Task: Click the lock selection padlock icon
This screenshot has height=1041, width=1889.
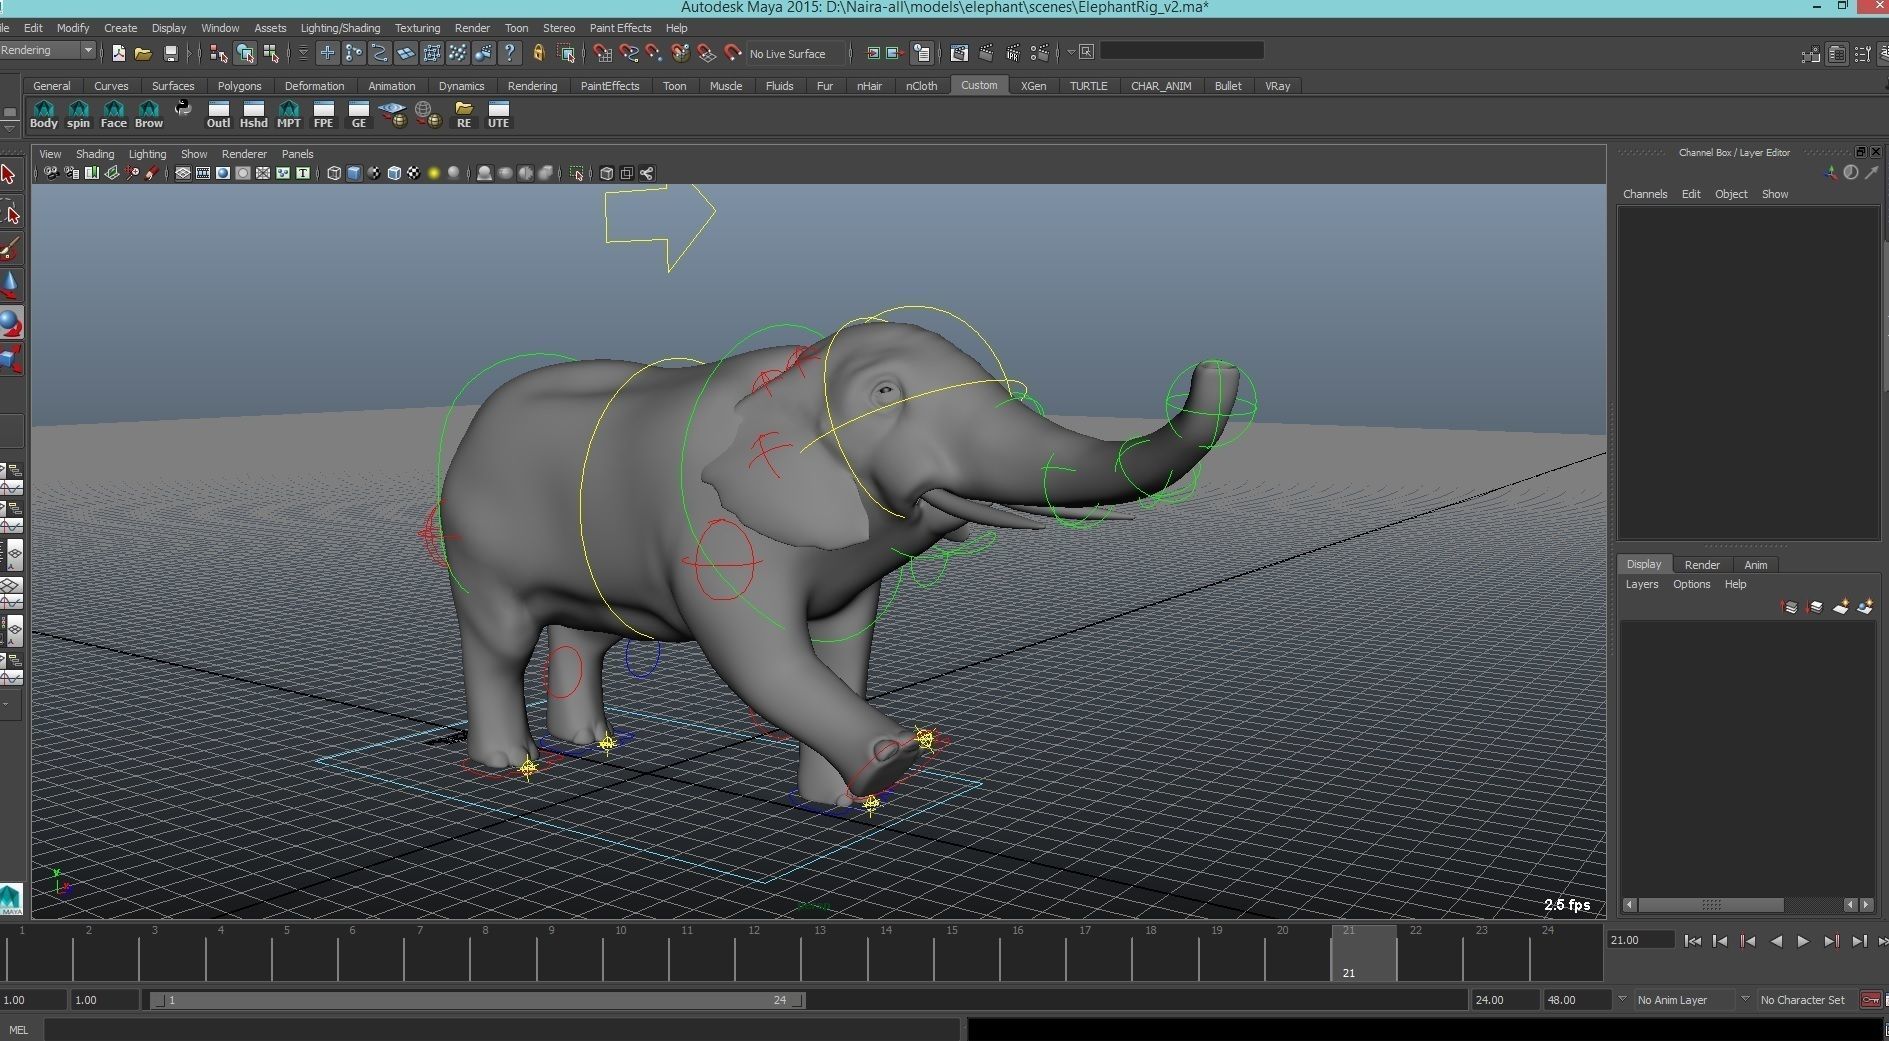Action: click(x=539, y=53)
